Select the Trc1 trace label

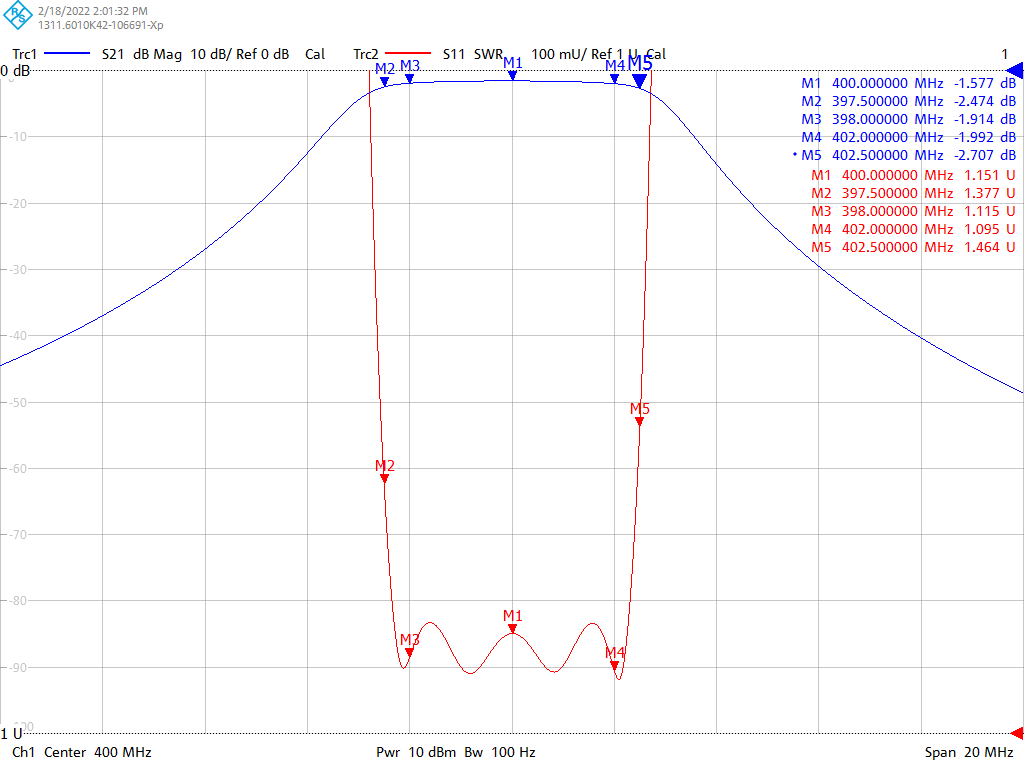click(x=25, y=54)
